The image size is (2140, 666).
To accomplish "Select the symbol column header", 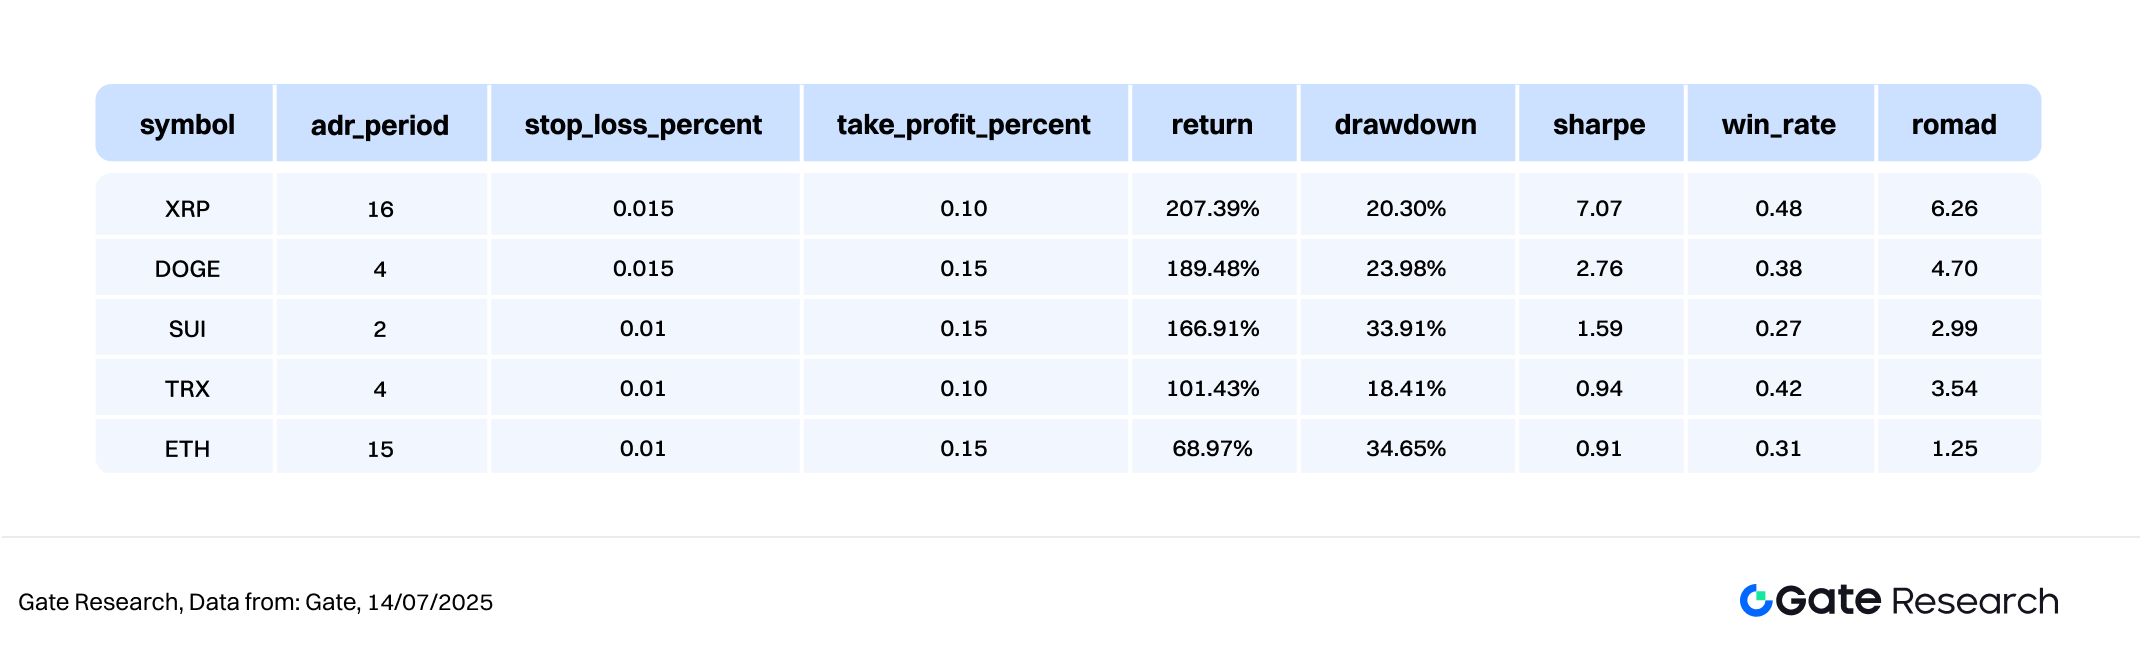I will coord(187,124).
